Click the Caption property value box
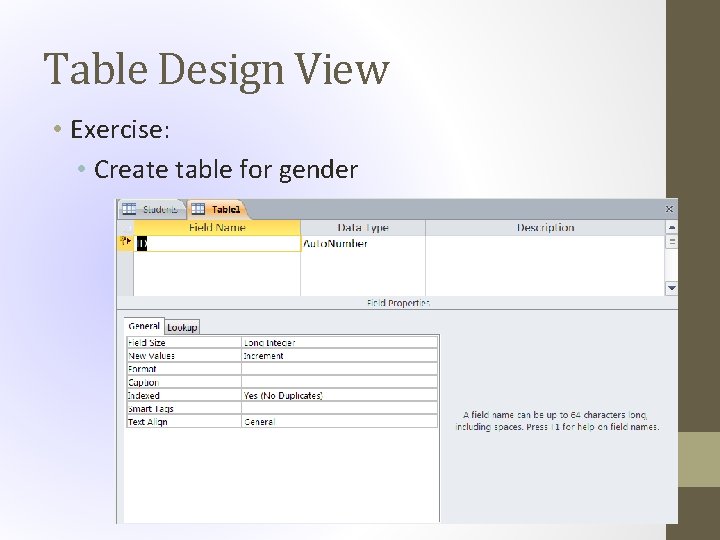 click(339, 382)
